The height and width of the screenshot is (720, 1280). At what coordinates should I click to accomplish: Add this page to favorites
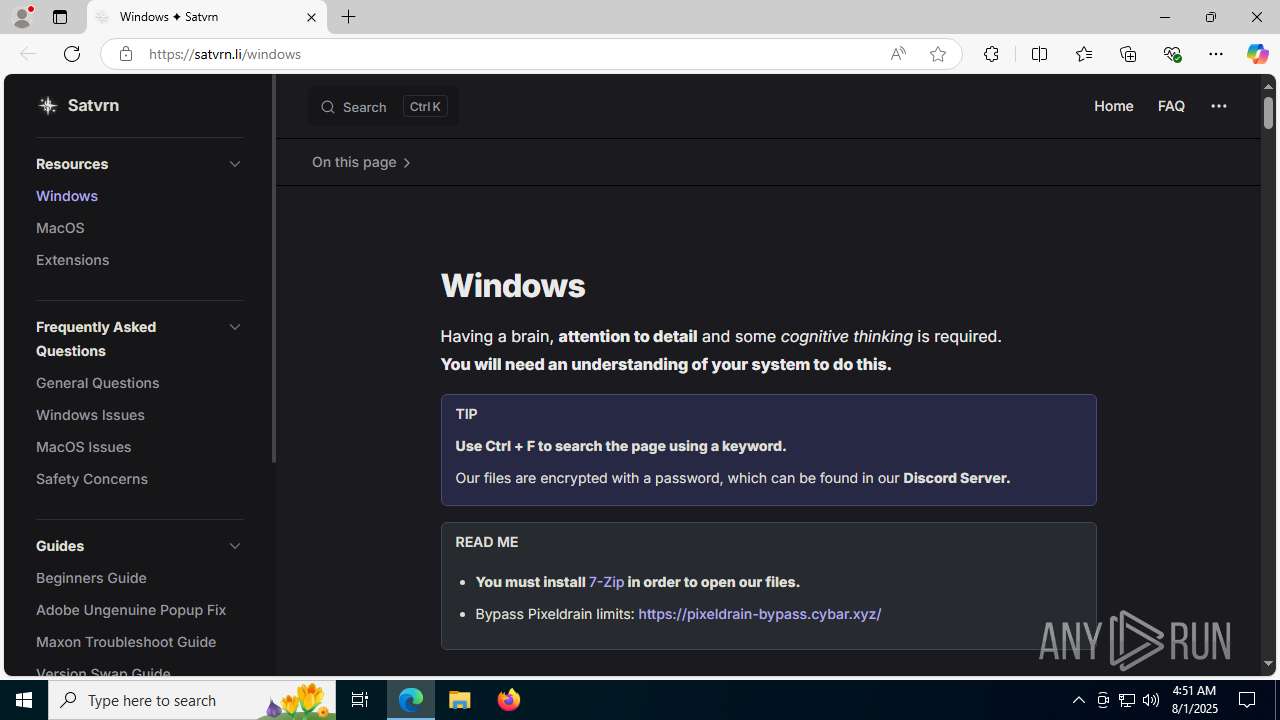[x=937, y=54]
